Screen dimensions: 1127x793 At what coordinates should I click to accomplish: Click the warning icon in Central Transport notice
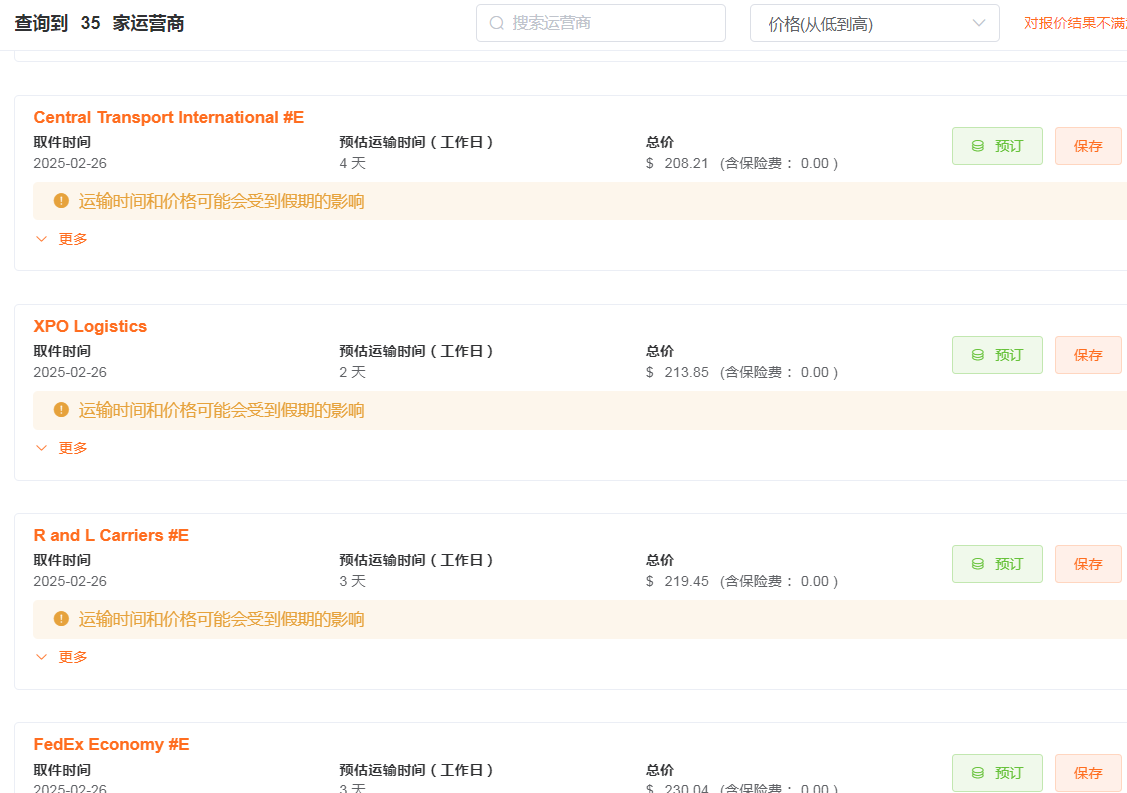pyautogui.click(x=61, y=201)
